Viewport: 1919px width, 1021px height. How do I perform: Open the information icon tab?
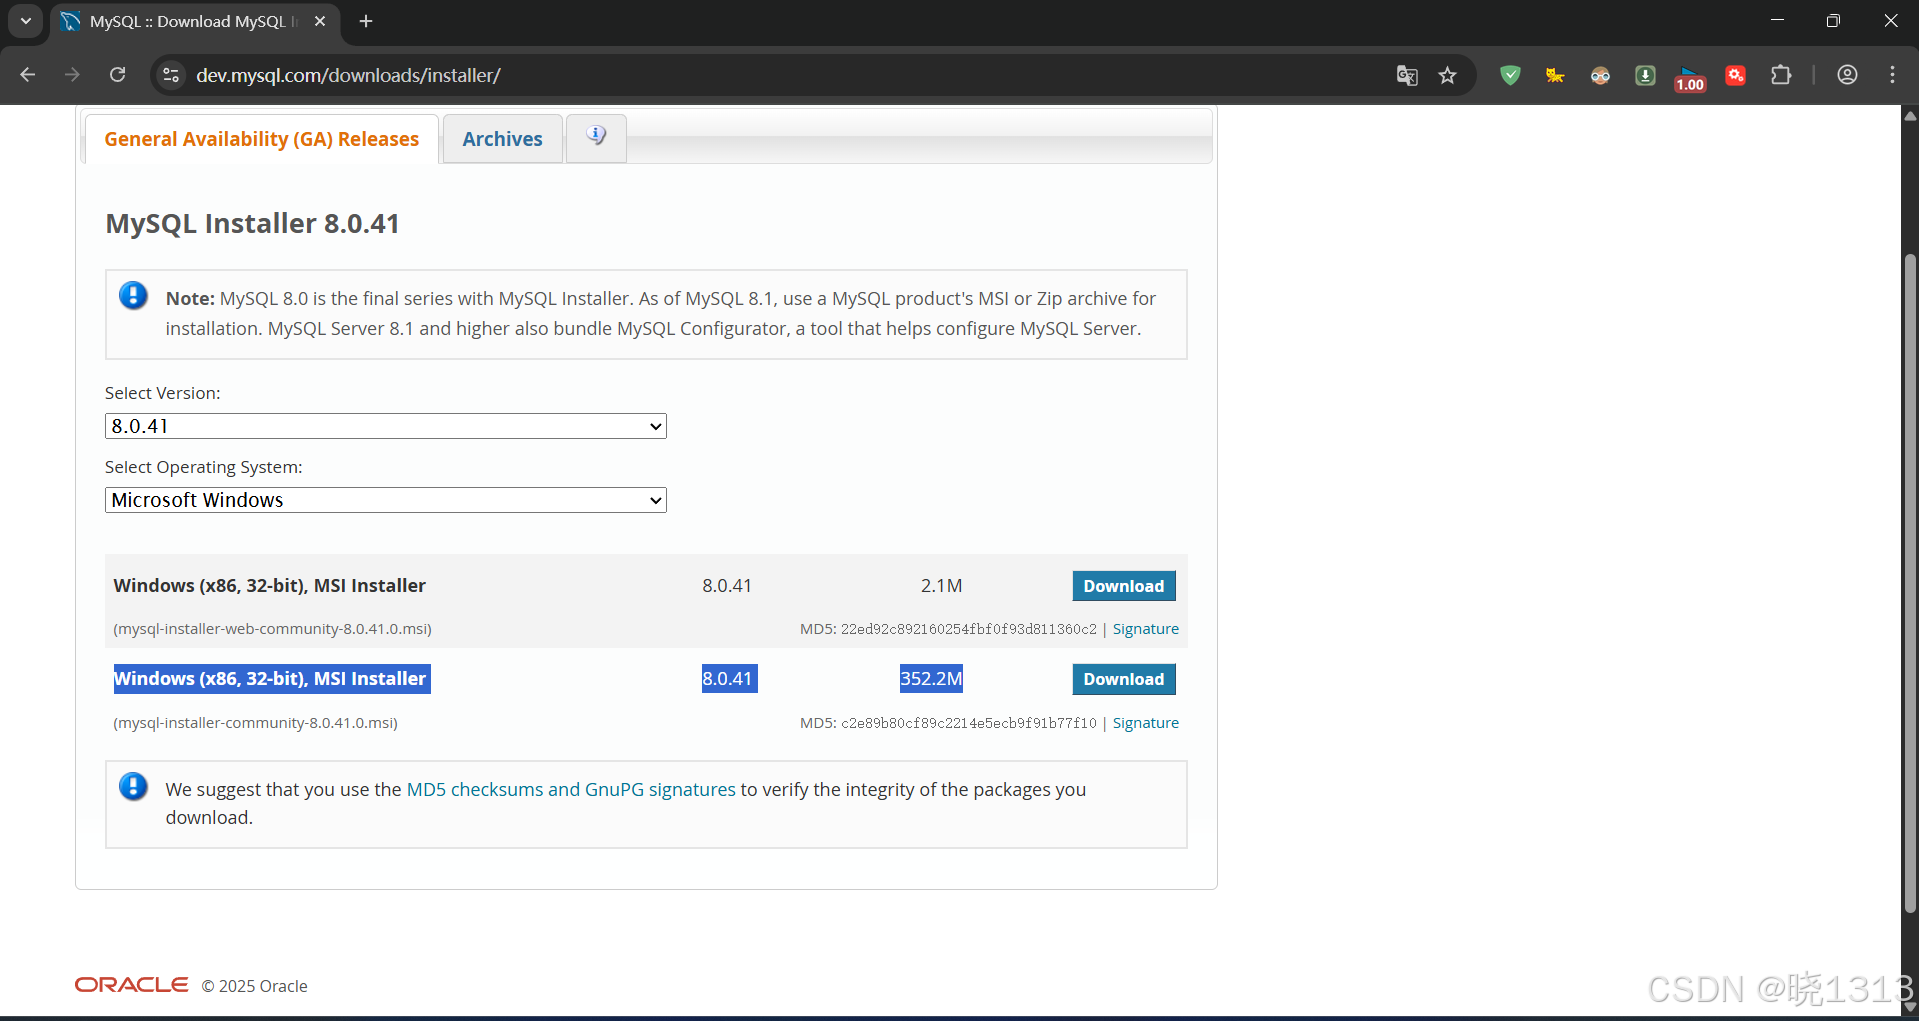[596, 138]
